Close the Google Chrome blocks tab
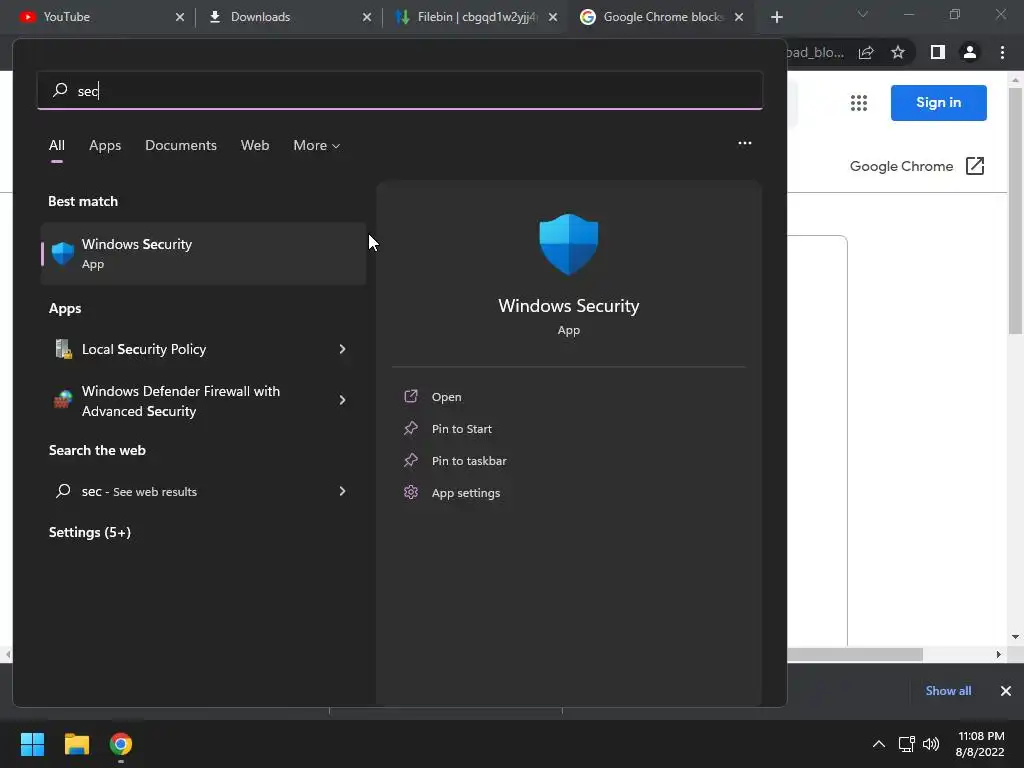Screen dimensions: 1024x768 [x=739, y=18]
